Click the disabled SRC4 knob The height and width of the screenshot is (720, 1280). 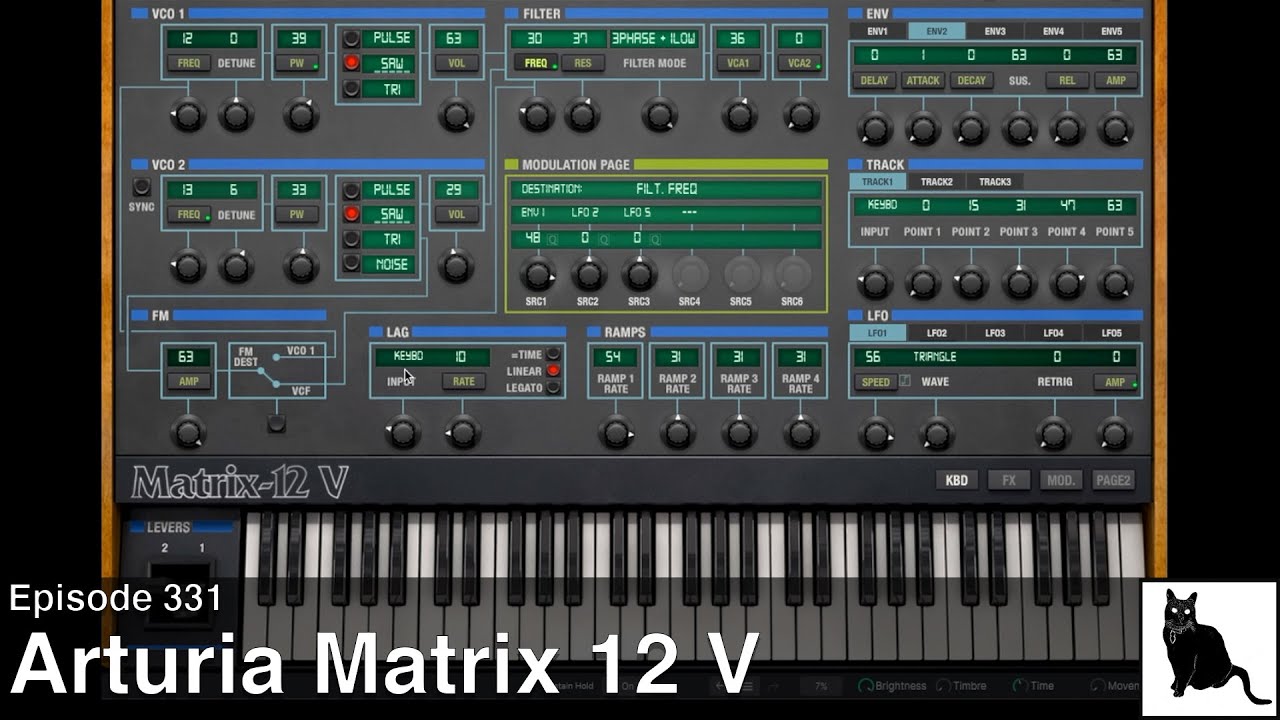[690, 273]
